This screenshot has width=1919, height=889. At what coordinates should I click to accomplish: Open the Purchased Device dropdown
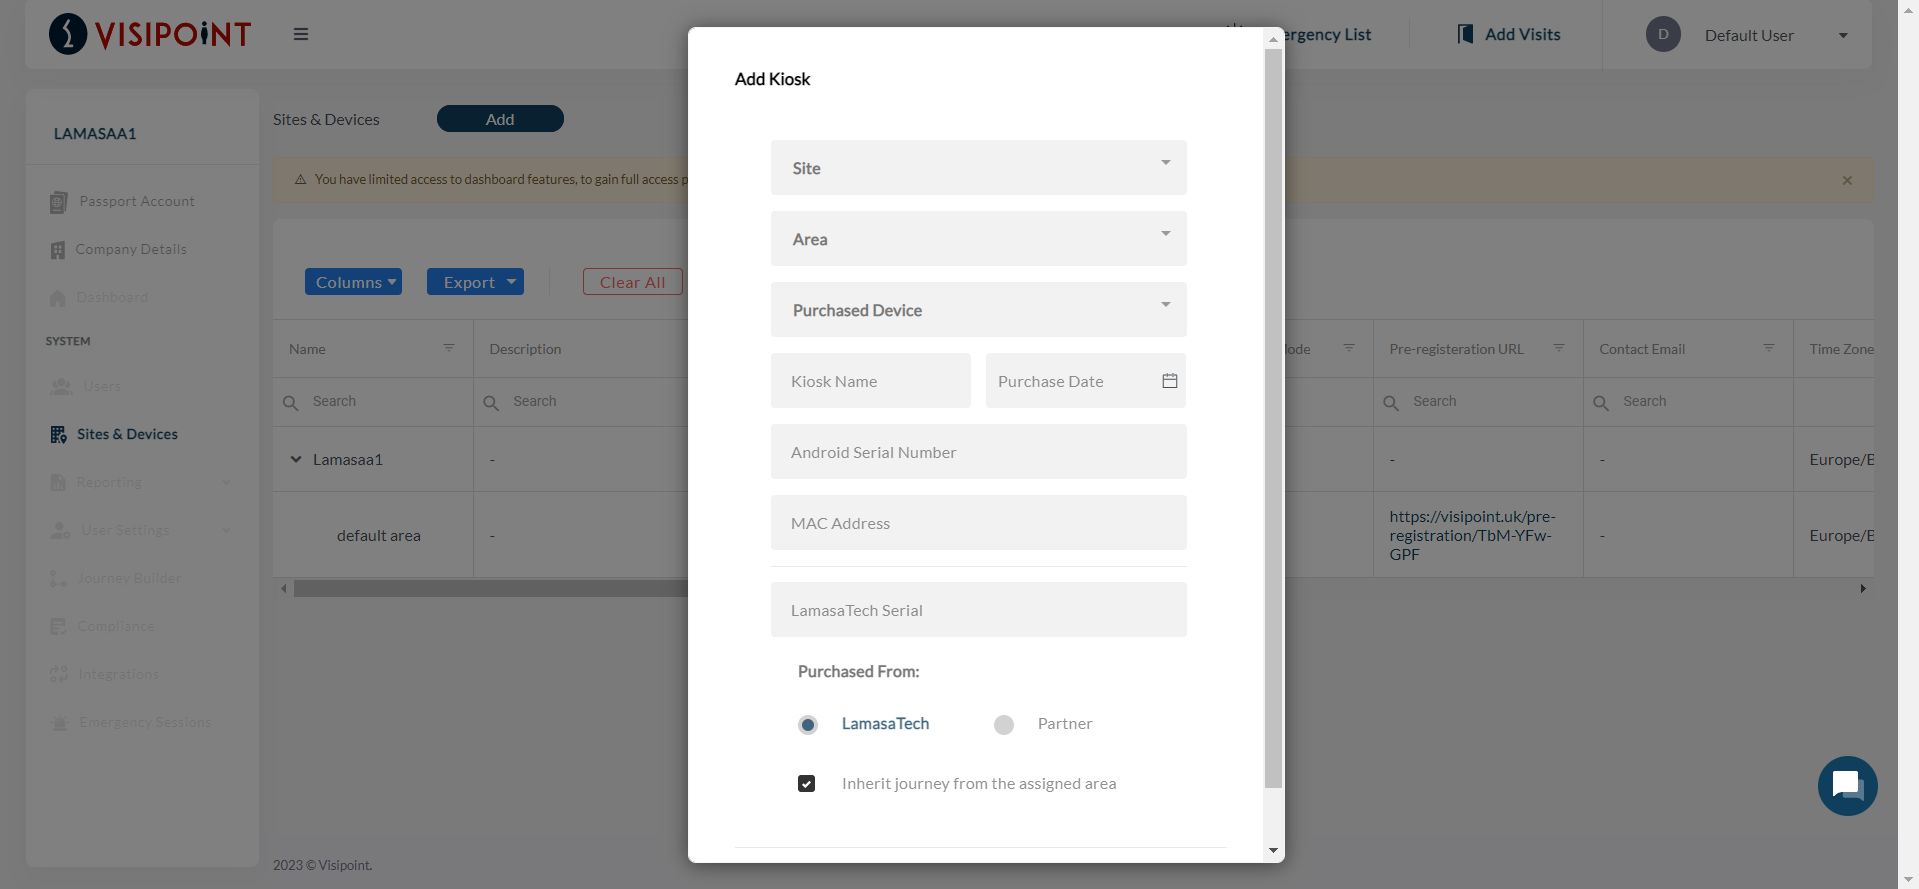(x=977, y=310)
